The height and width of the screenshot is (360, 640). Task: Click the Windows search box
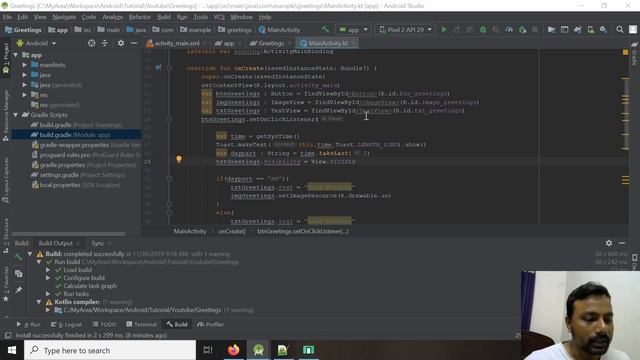(x=110, y=350)
